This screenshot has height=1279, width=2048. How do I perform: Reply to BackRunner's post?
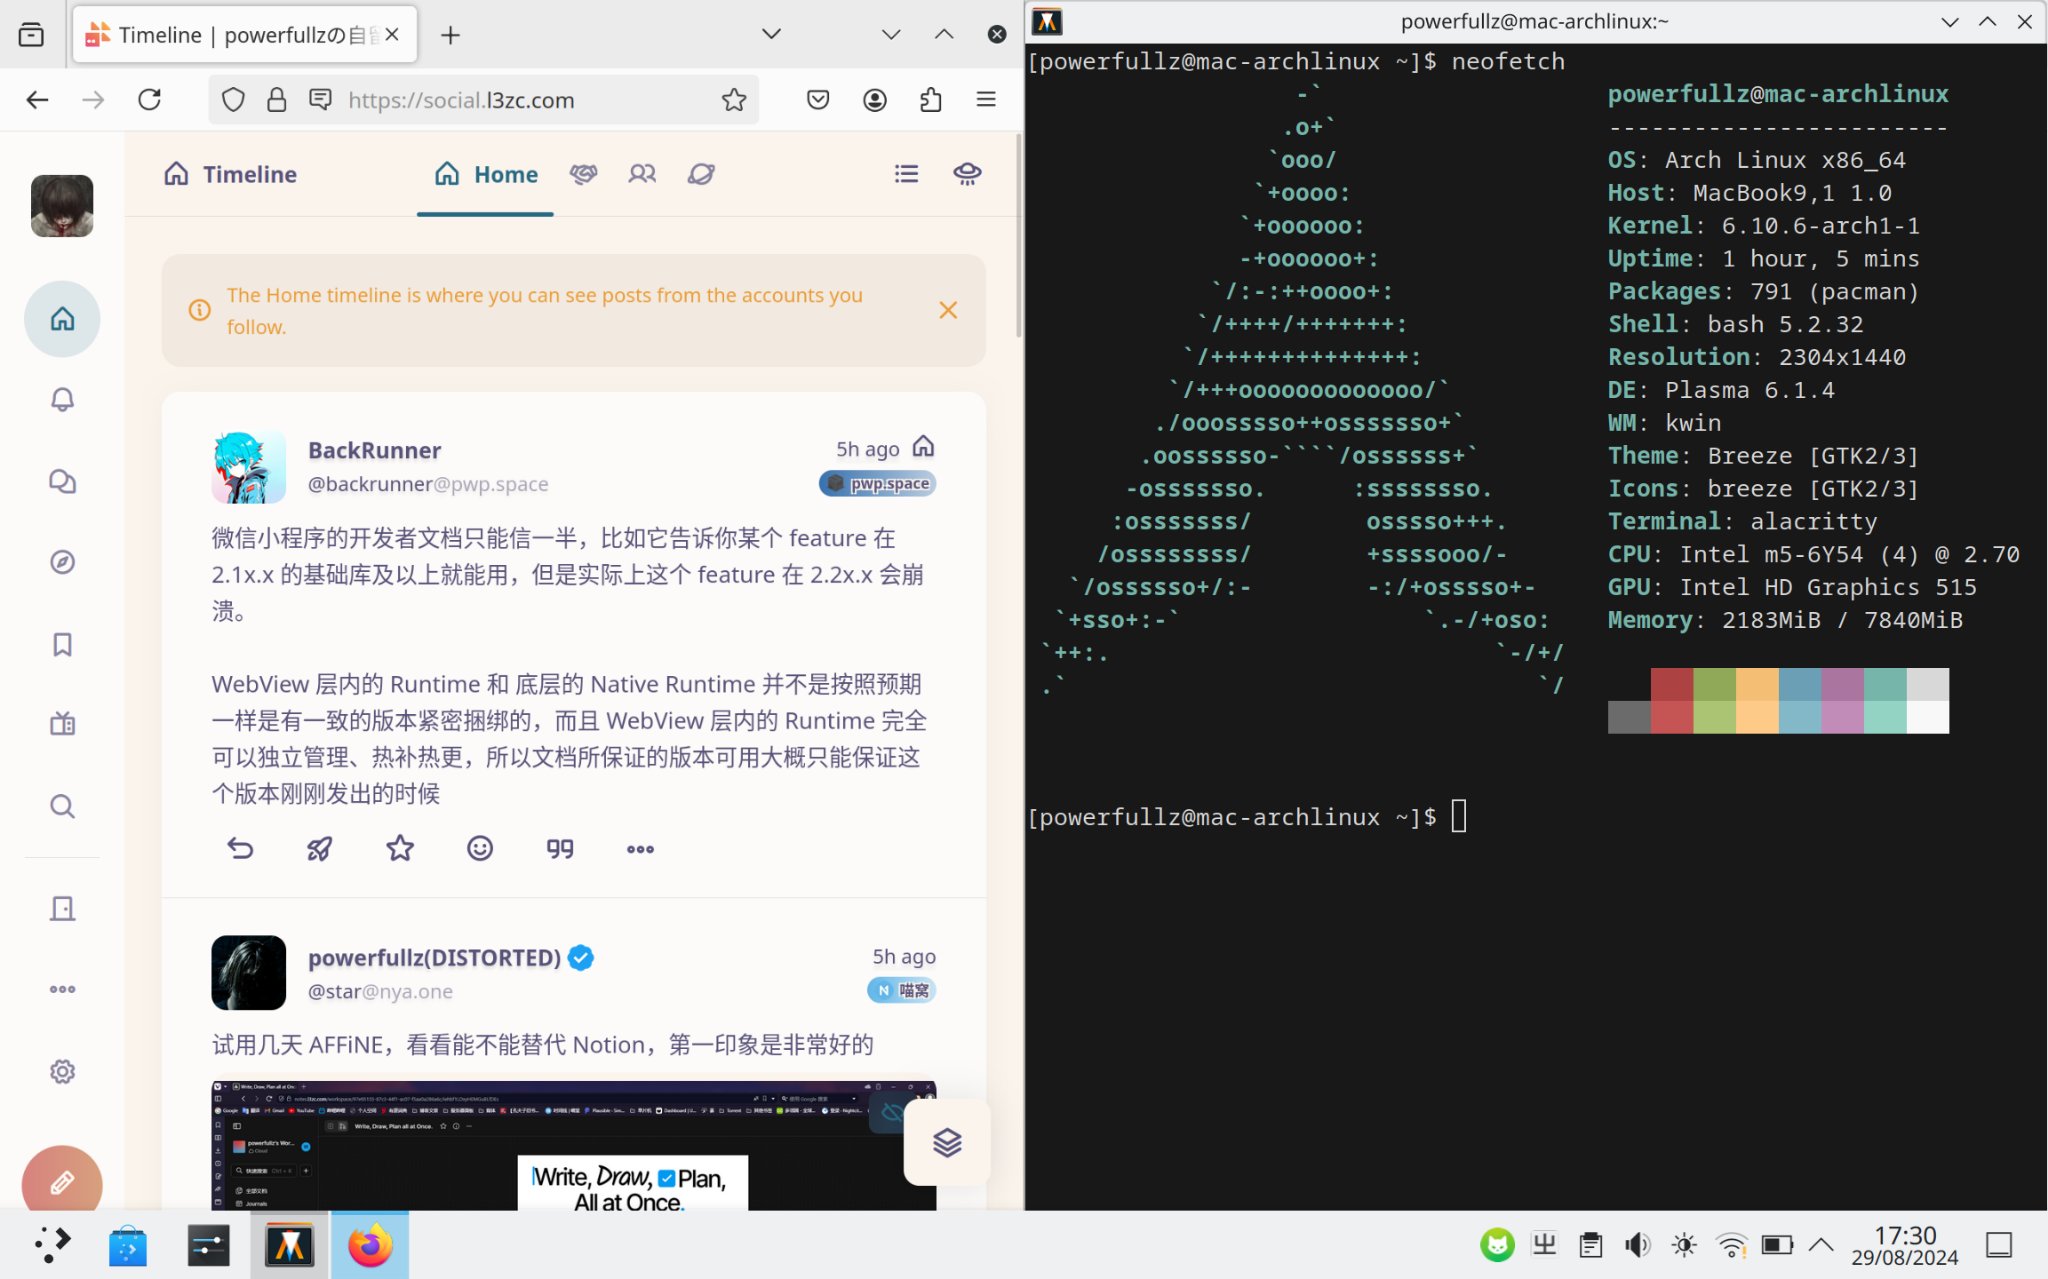tap(240, 849)
